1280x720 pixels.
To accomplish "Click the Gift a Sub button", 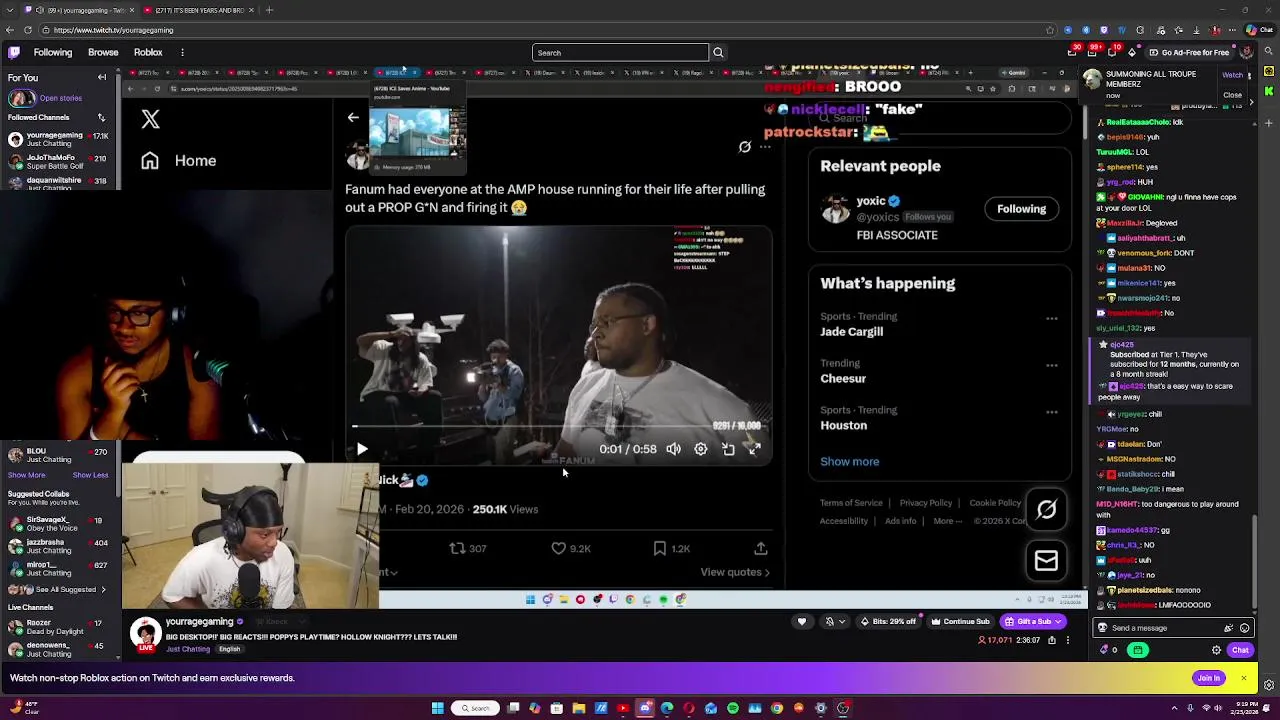I will (x=1027, y=621).
